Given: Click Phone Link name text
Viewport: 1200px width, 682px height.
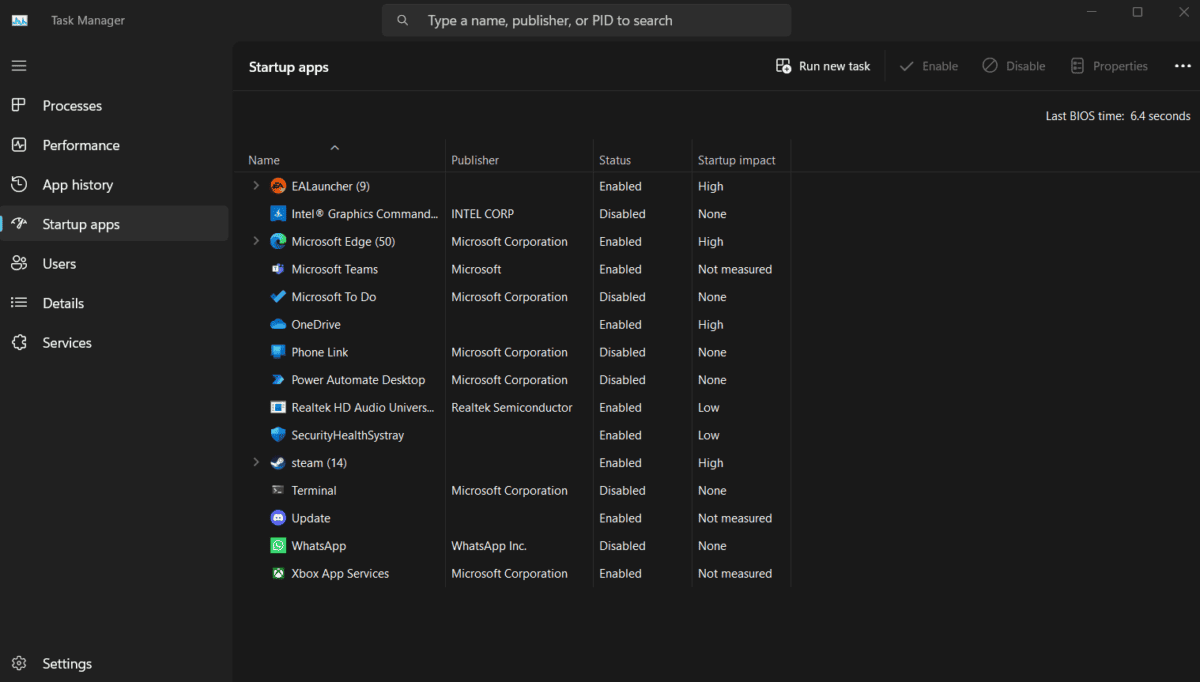Looking at the screenshot, I should pos(320,352).
